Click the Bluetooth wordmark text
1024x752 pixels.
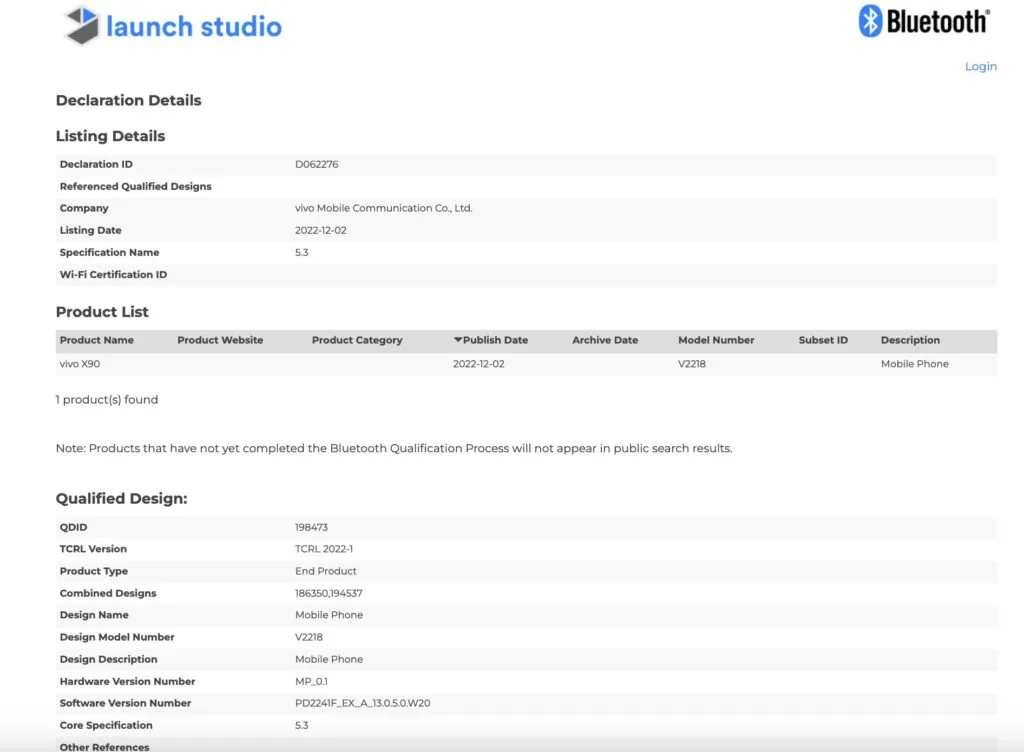pyautogui.click(x=938, y=21)
